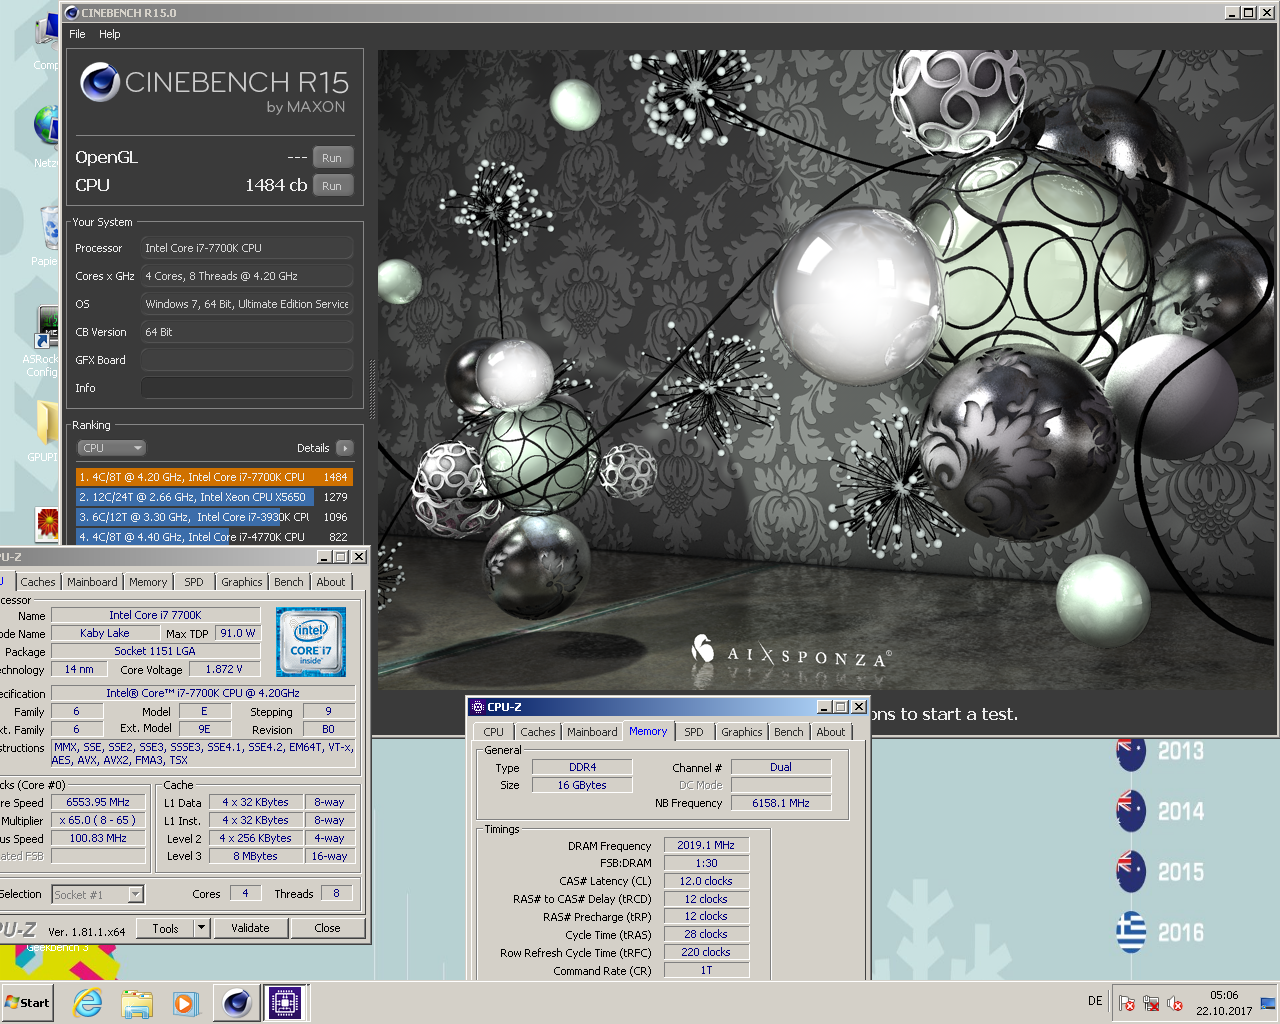Select the i7-7700K ranking entry with score 1484
This screenshot has height=1024, width=1280.
point(214,477)
